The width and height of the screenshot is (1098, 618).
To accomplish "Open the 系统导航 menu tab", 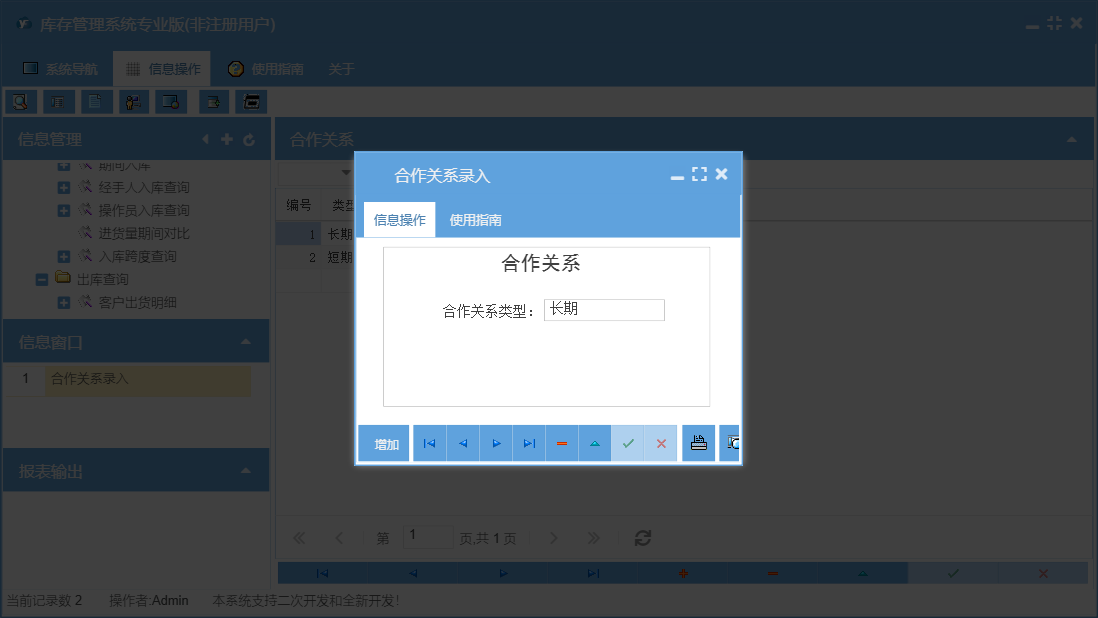I will pos(60,68).
